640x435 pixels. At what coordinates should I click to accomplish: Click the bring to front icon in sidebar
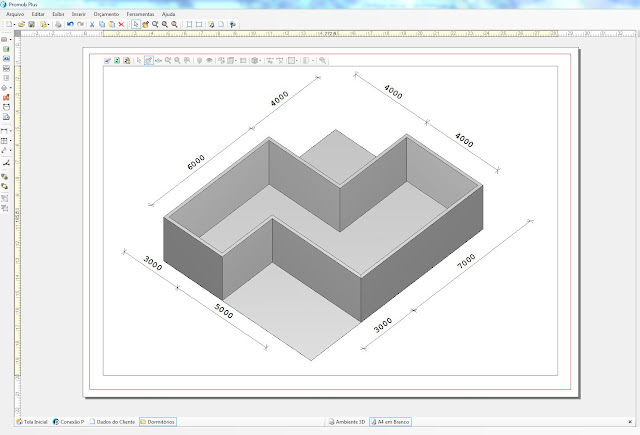(x=5, y=177)
